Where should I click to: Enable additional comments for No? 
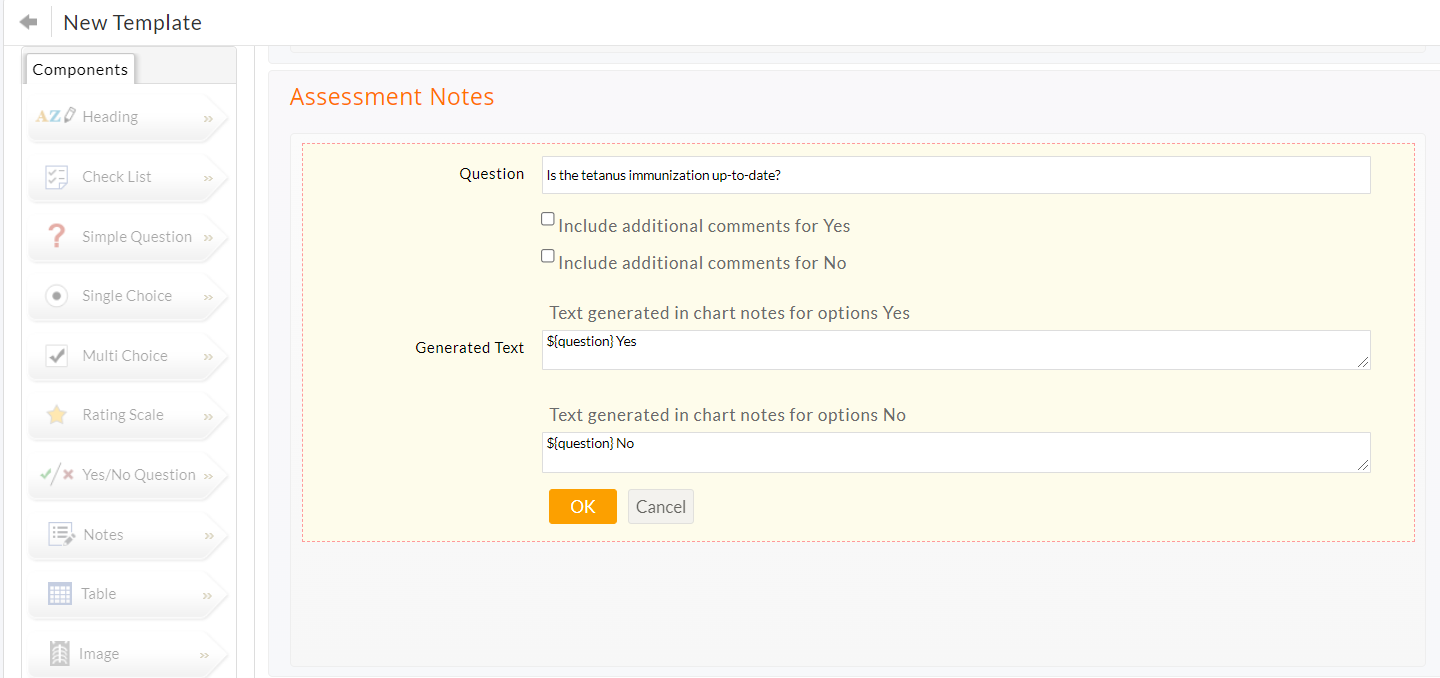[547, 255]
